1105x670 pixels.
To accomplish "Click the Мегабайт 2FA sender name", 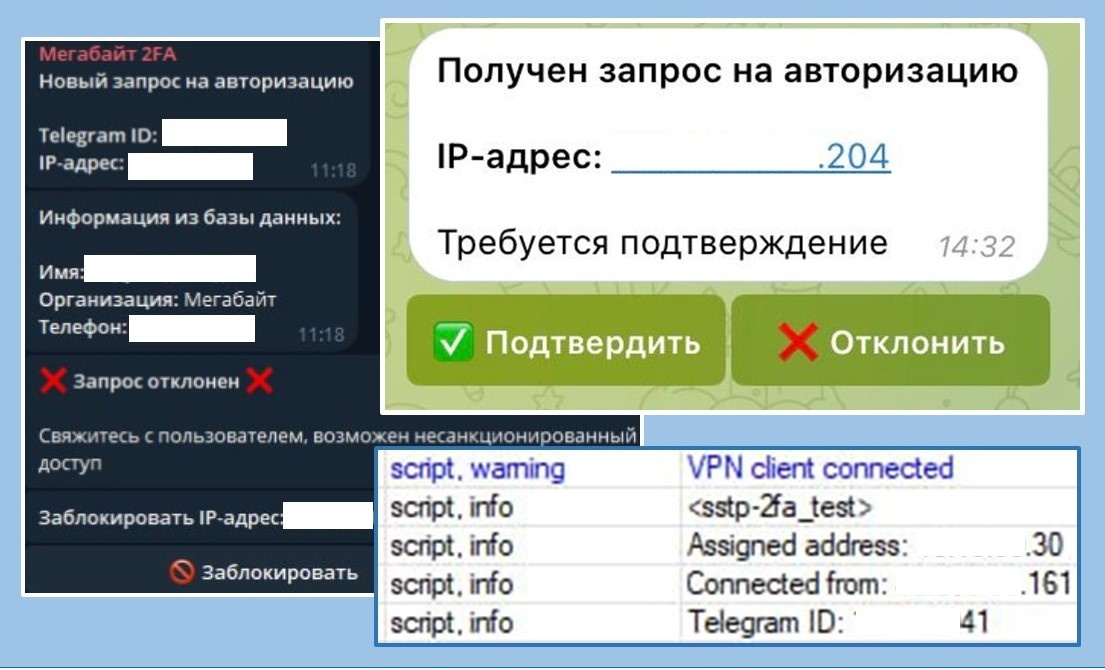I will (x=107, y=54).
